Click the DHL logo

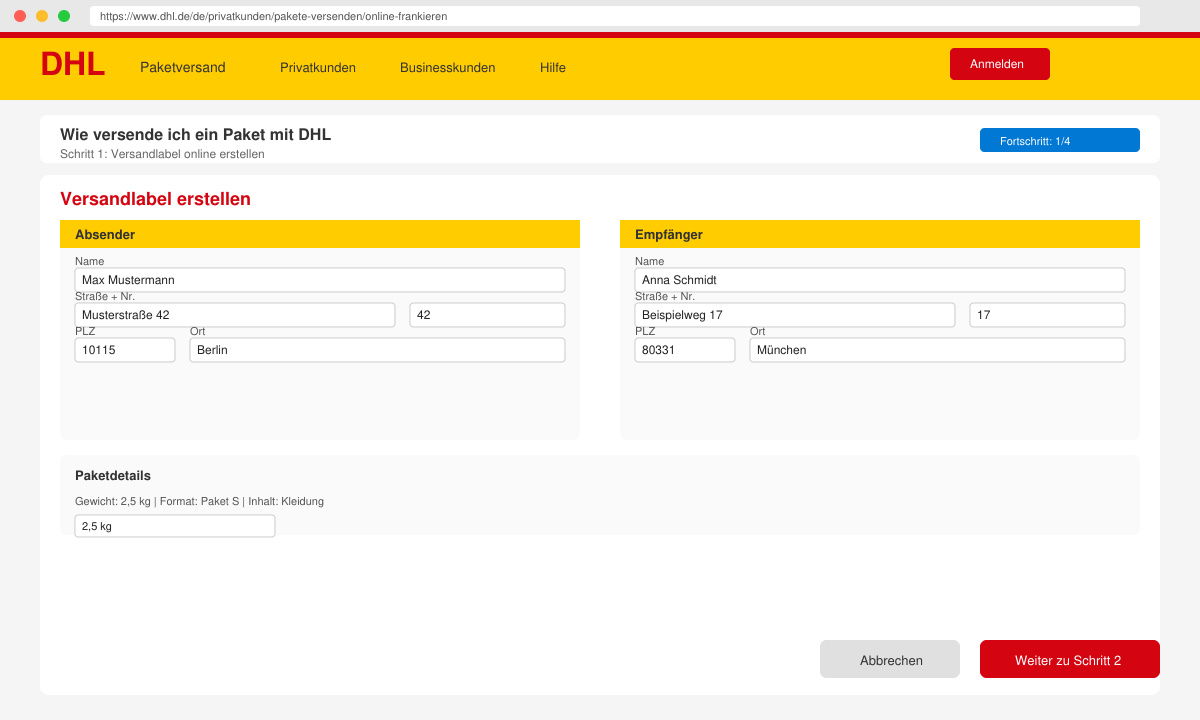[x=72, y=65]
